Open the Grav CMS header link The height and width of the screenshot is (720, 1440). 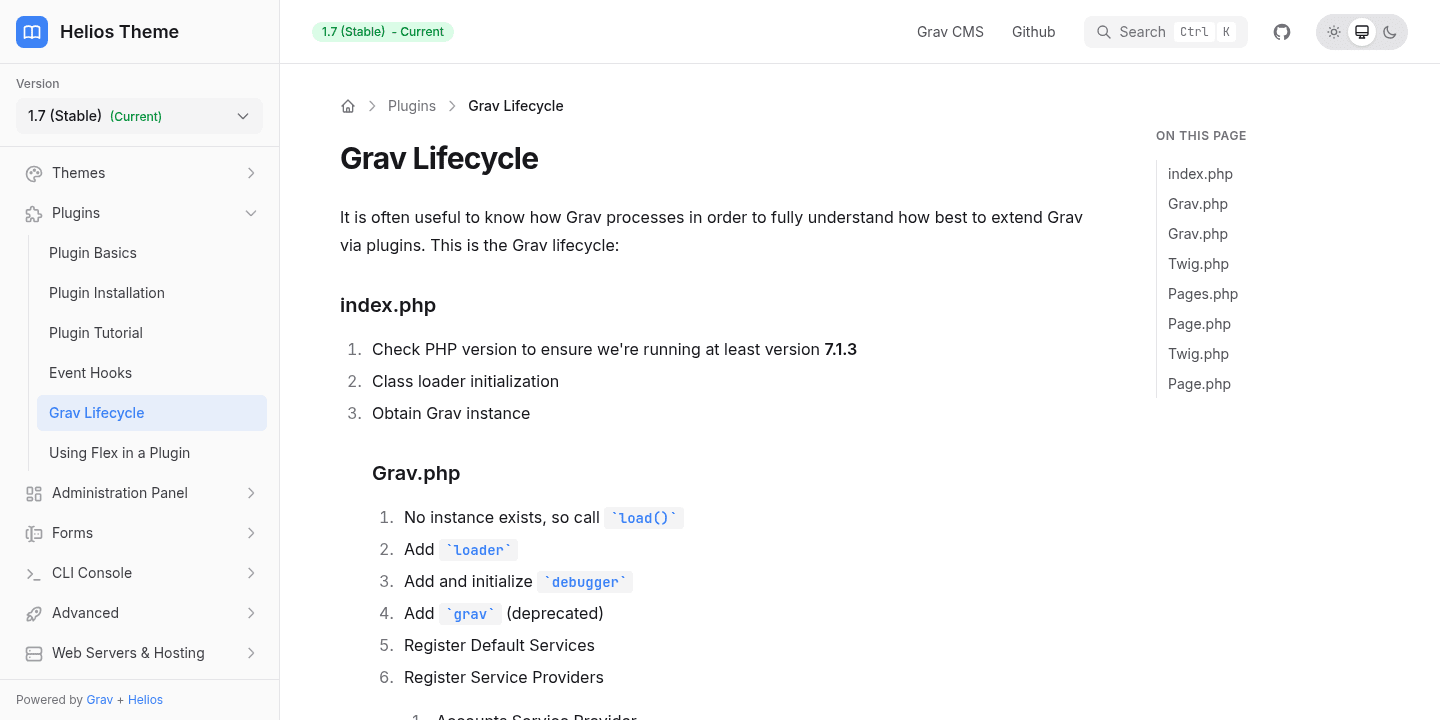[950, 32]
